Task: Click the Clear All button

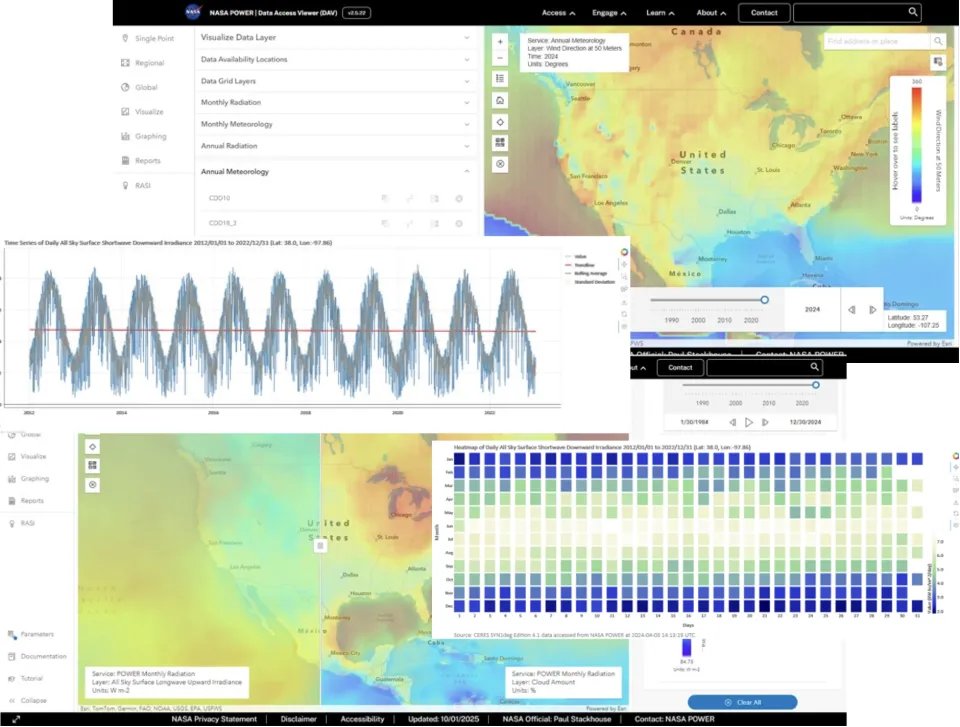Action: (x=743, y=703)
